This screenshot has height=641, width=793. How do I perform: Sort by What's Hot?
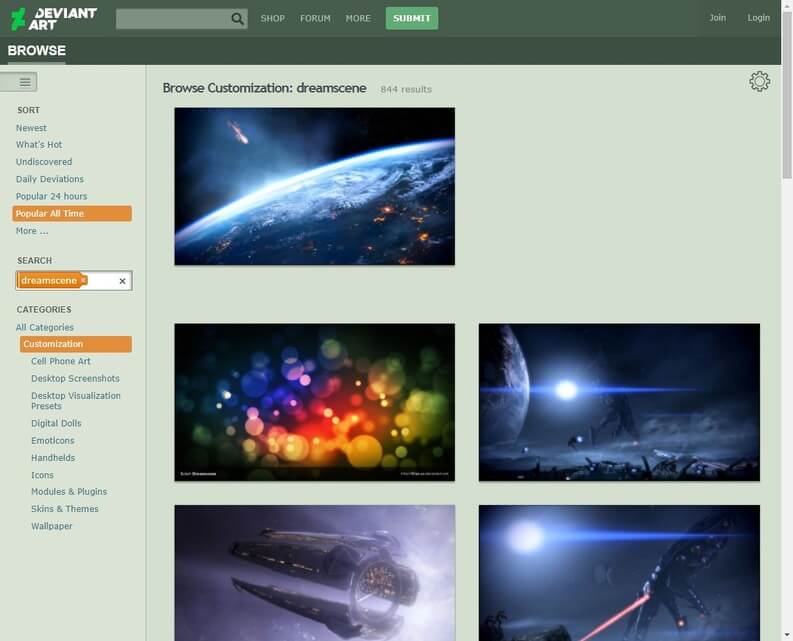tap(39, 145)
